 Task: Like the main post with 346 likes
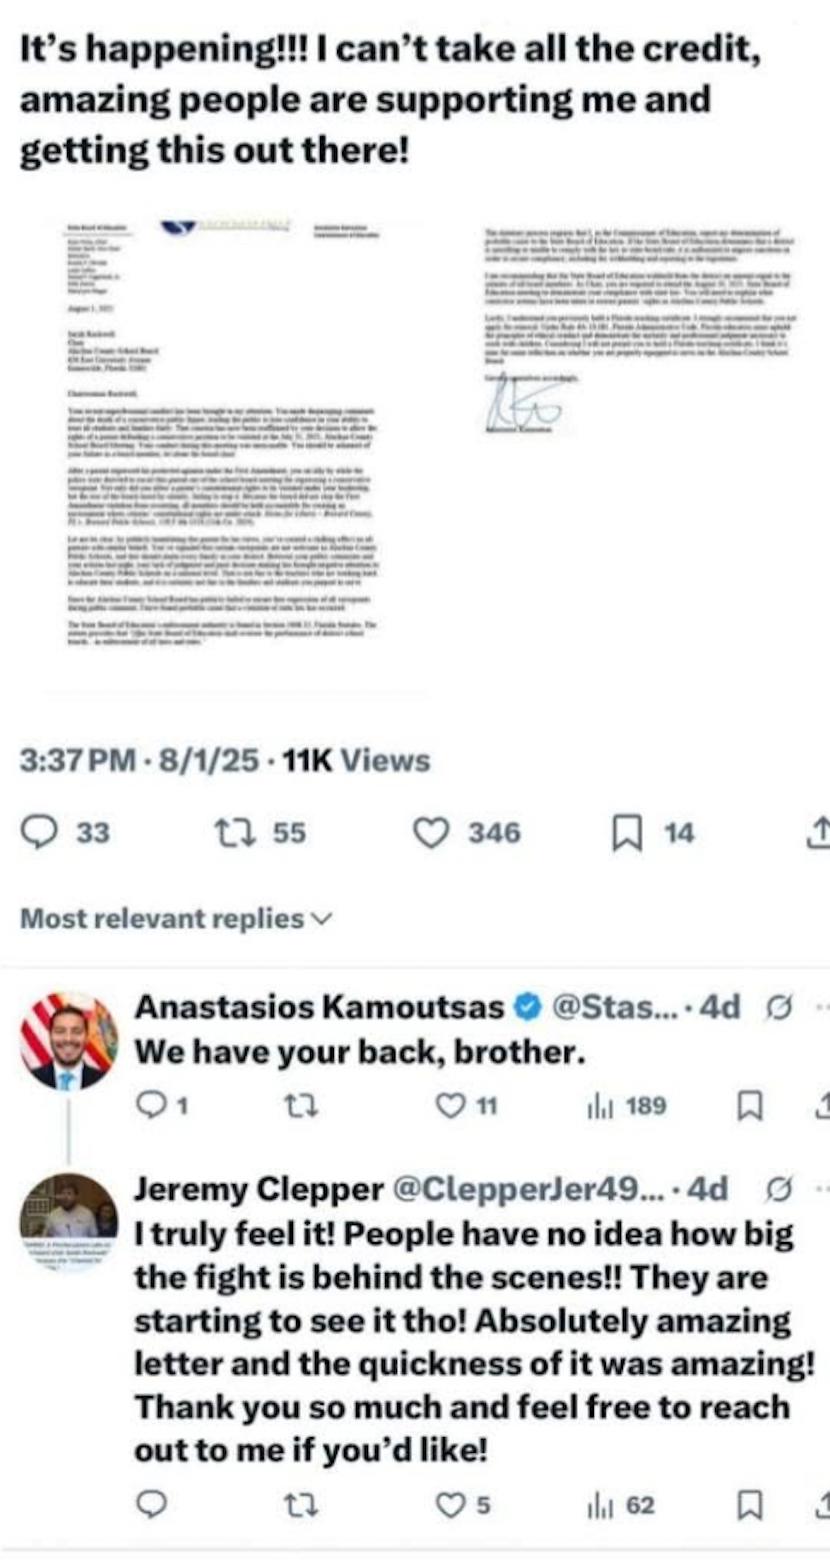[x=431, y=833]
